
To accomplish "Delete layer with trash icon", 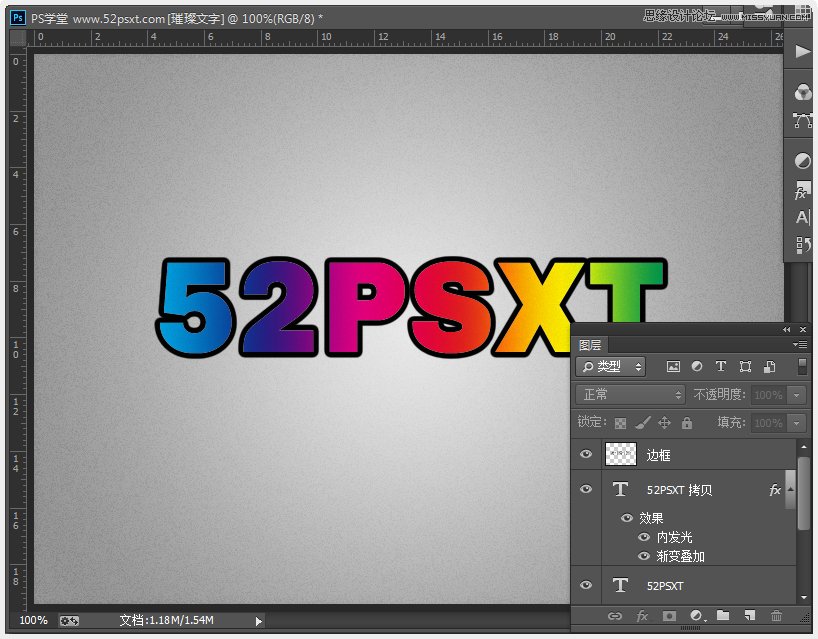I will (x=776, y=616).
